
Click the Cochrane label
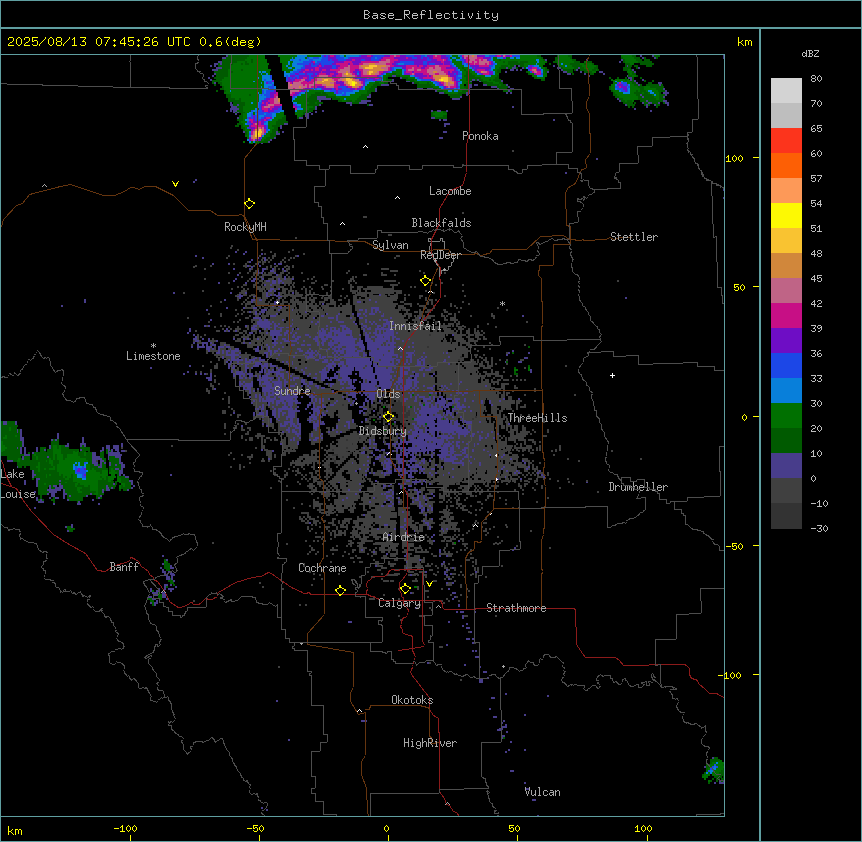(322, 568)
